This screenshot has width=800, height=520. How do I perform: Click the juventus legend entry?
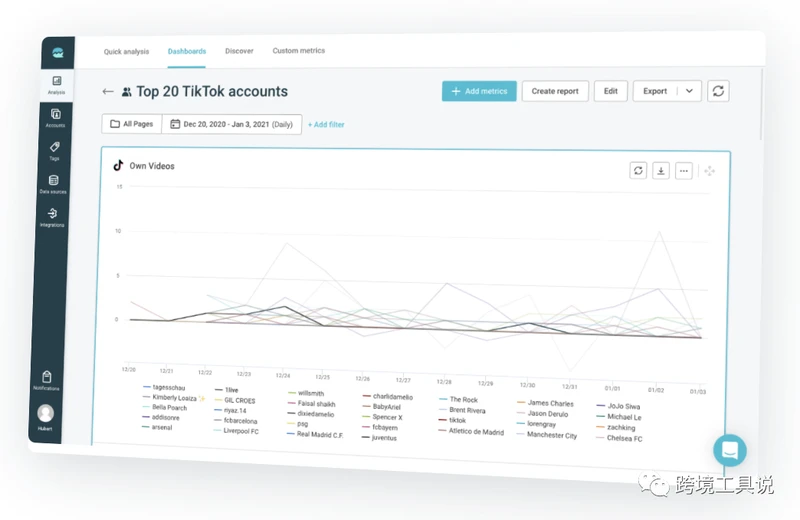click(379, 437)
